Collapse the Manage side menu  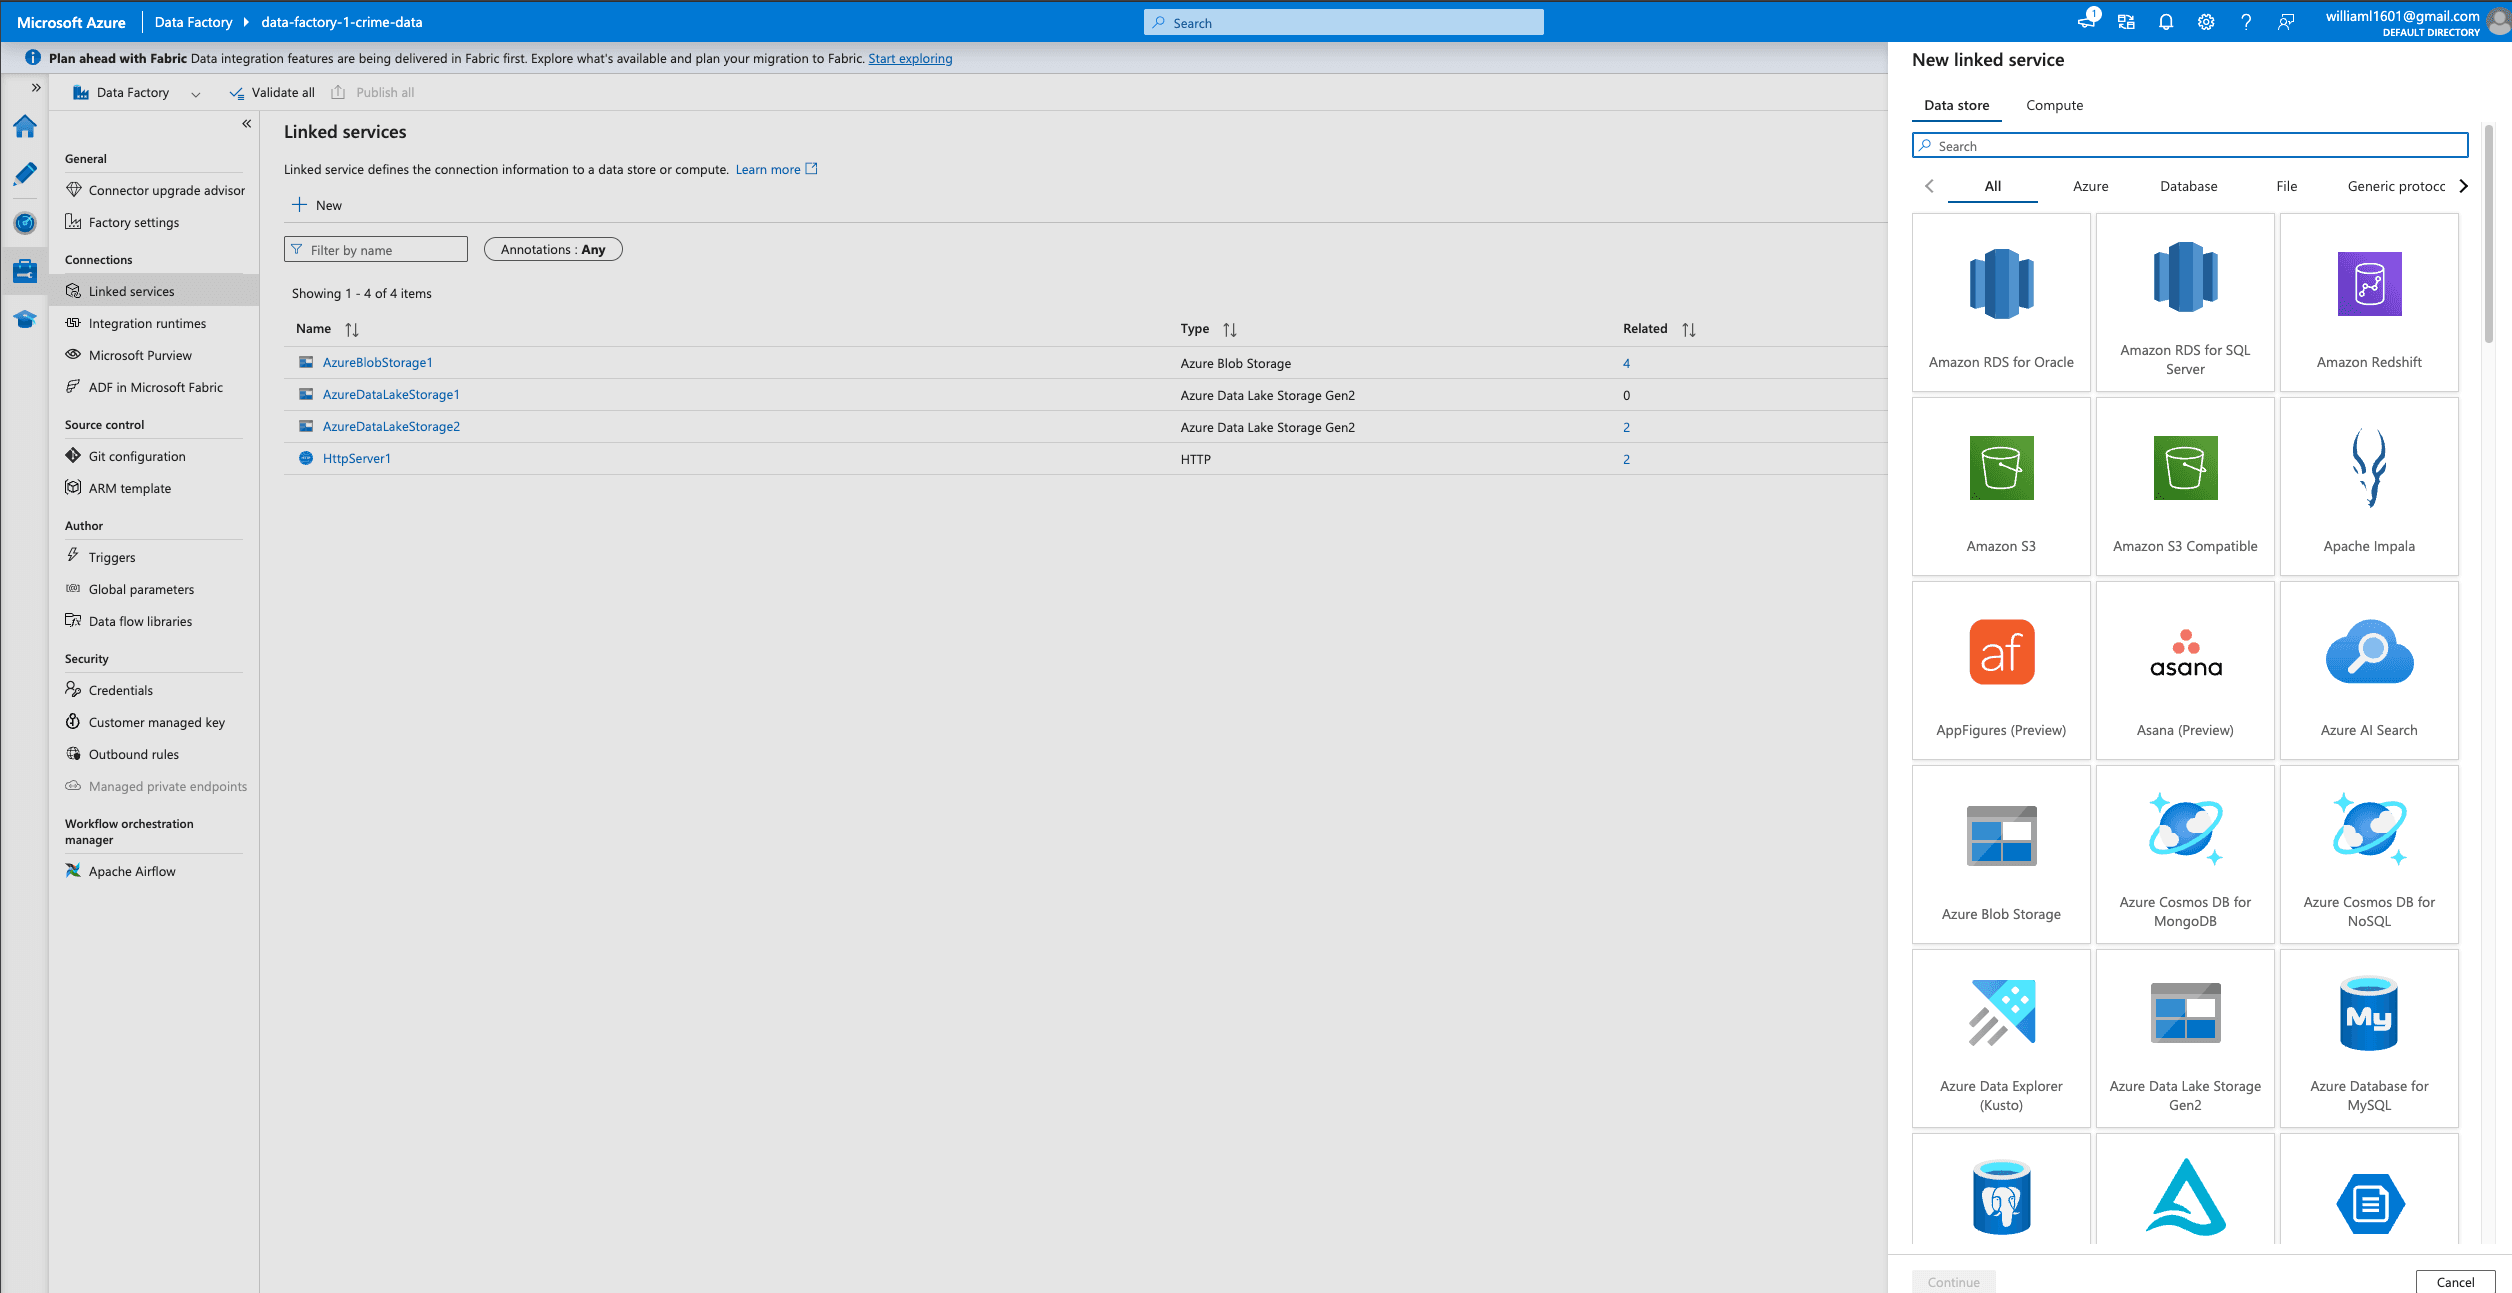pyautogui.click(x=246, y=124)
